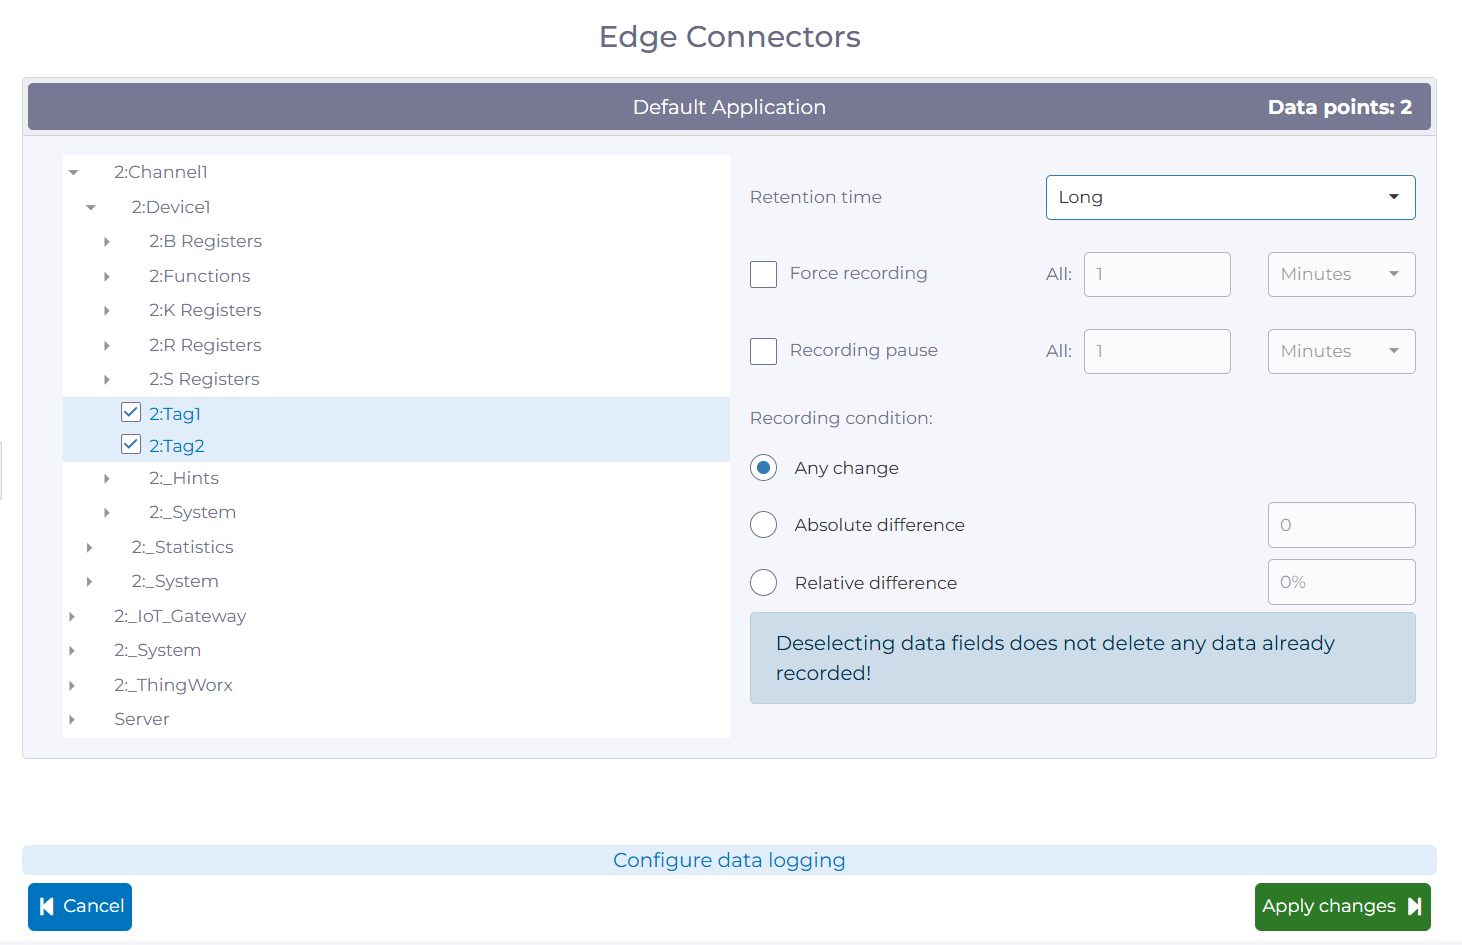Uncheck the 2:Tag2 checkbox

(131, 444)
